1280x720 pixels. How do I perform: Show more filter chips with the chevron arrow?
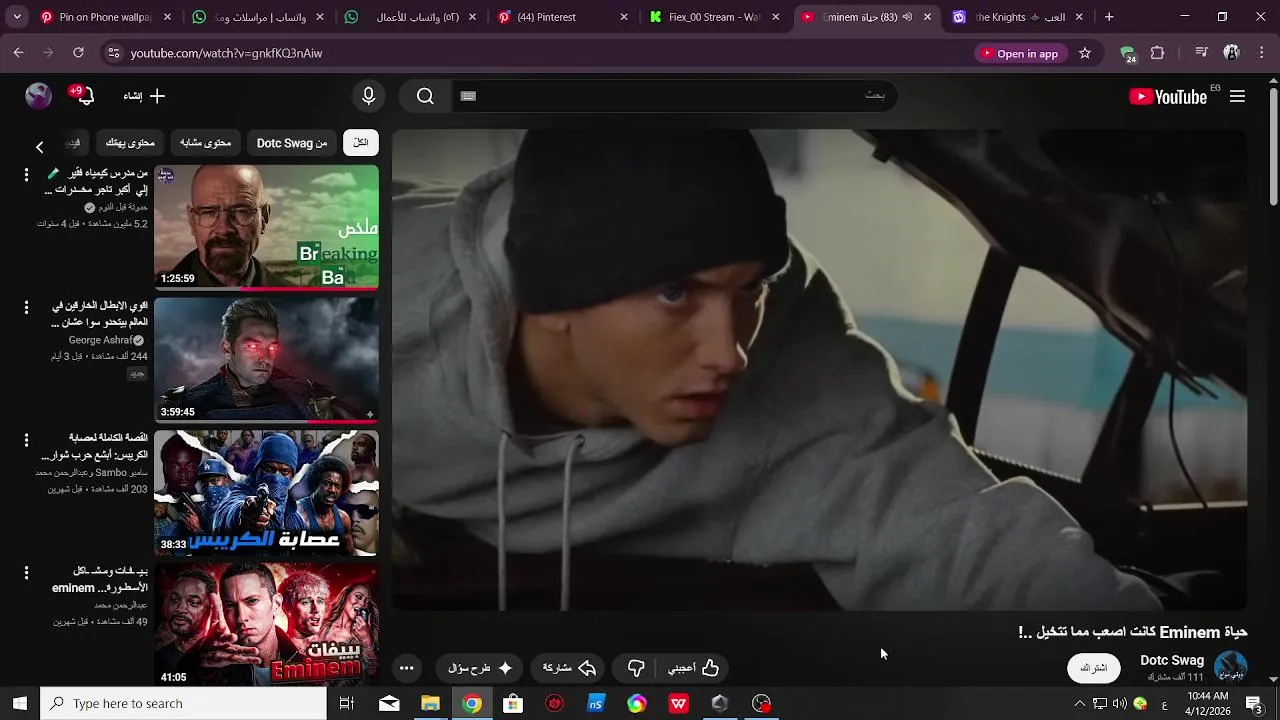coord(39,147)
